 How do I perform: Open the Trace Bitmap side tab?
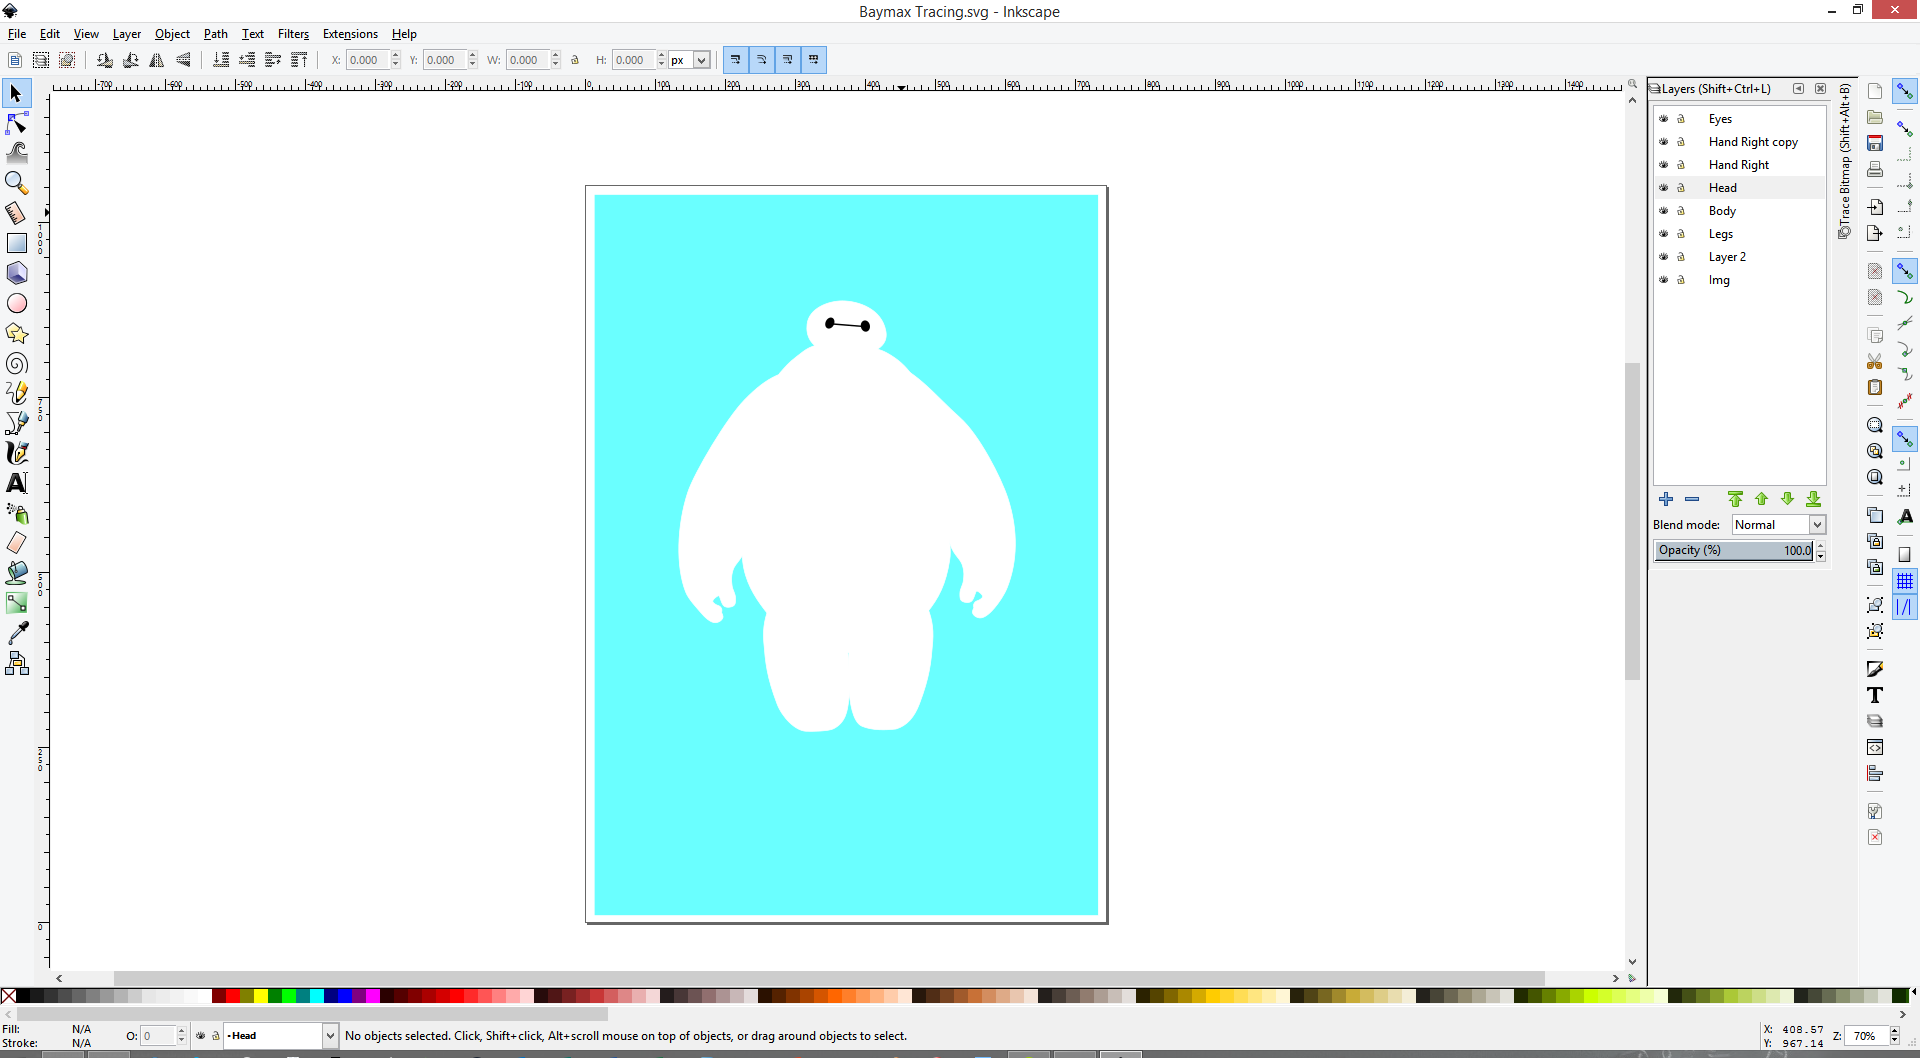[x=1845, y=161]
